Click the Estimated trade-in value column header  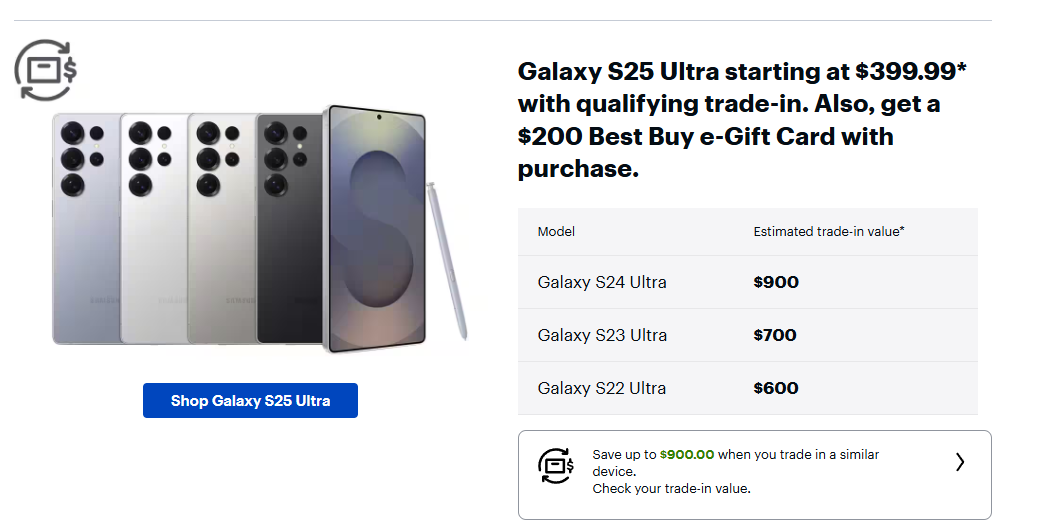coord(829,232)
